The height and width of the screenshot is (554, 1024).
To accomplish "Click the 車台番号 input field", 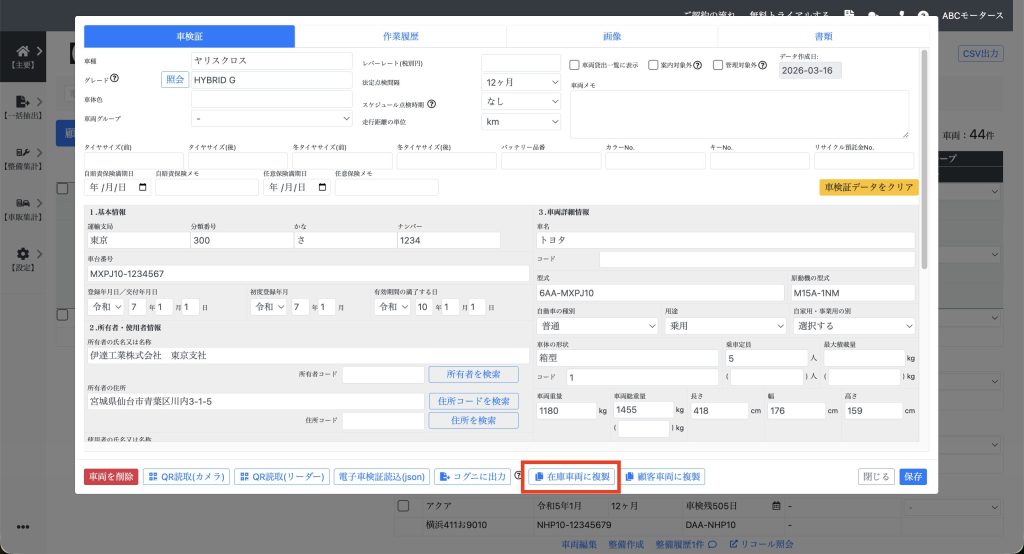I will pyautogui.click(x=307, y=273).
